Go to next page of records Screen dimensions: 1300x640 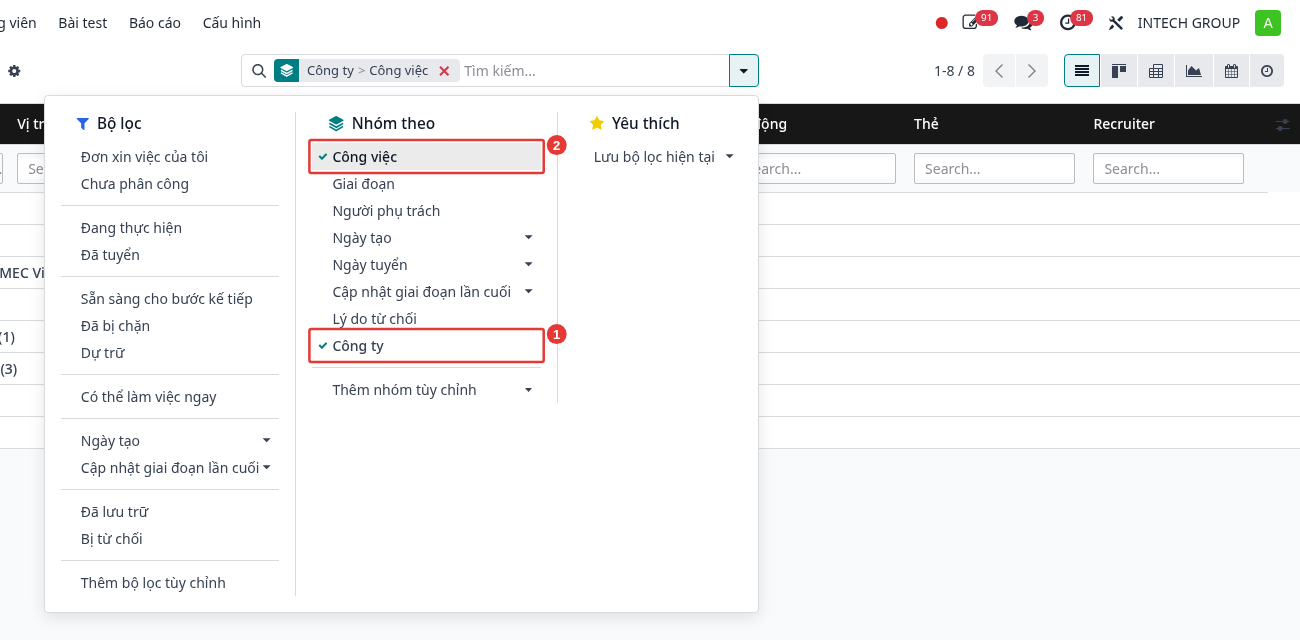tap(1032, 71)
